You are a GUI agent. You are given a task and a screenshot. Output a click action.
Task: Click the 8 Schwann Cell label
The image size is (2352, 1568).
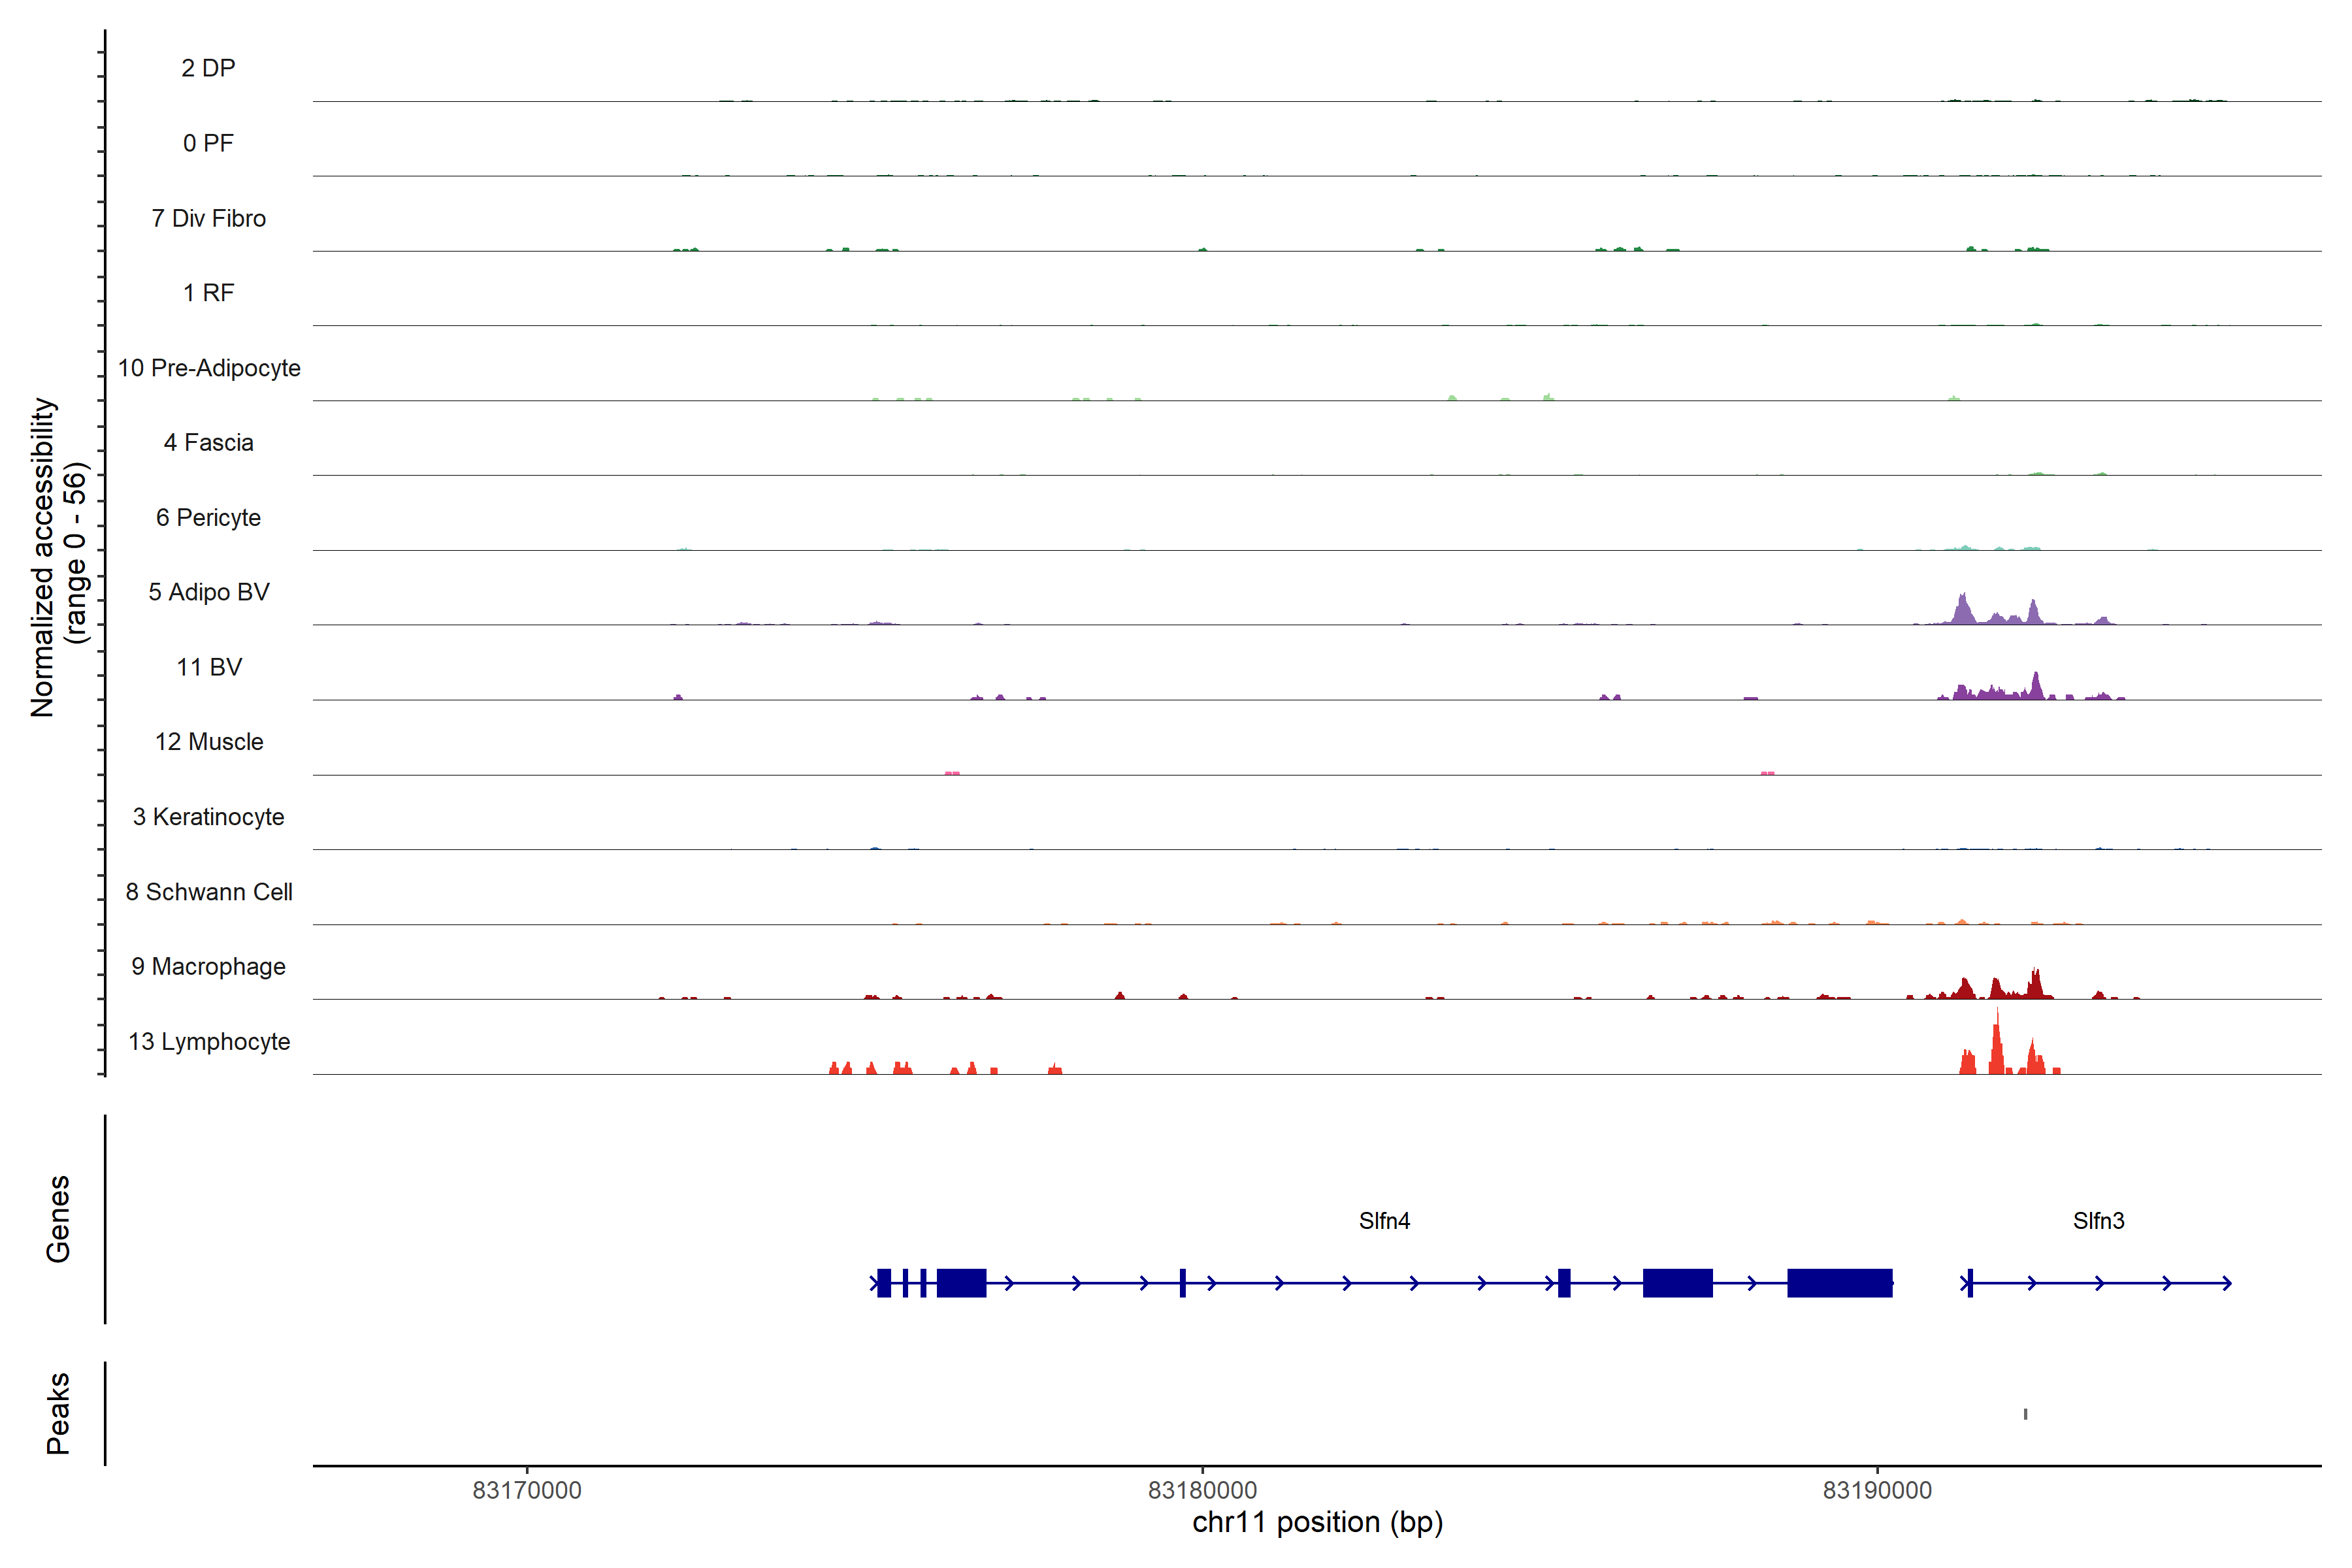point(209,892)
